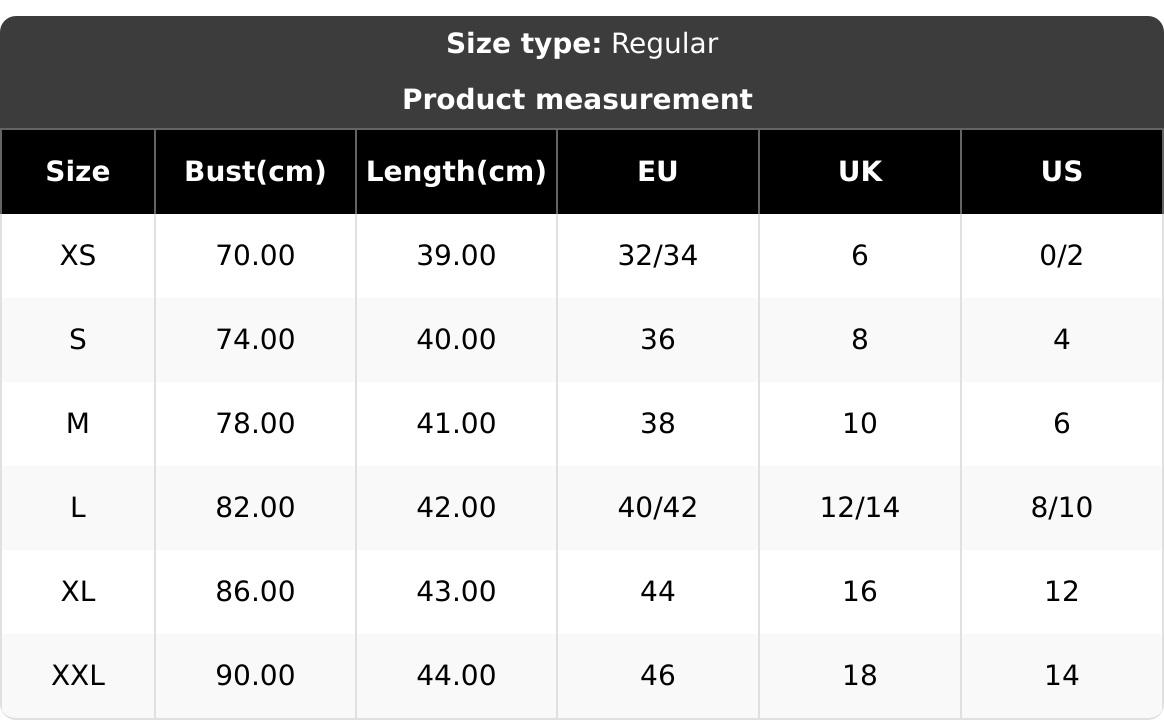Viewport: 1164px width, 720px height.
Task: Select the Length(cm) column header
Action: click(456, 172)
